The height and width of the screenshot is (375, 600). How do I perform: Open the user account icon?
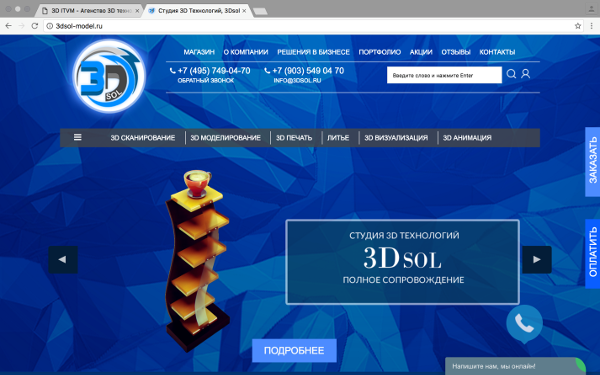[x=526, y=74]
